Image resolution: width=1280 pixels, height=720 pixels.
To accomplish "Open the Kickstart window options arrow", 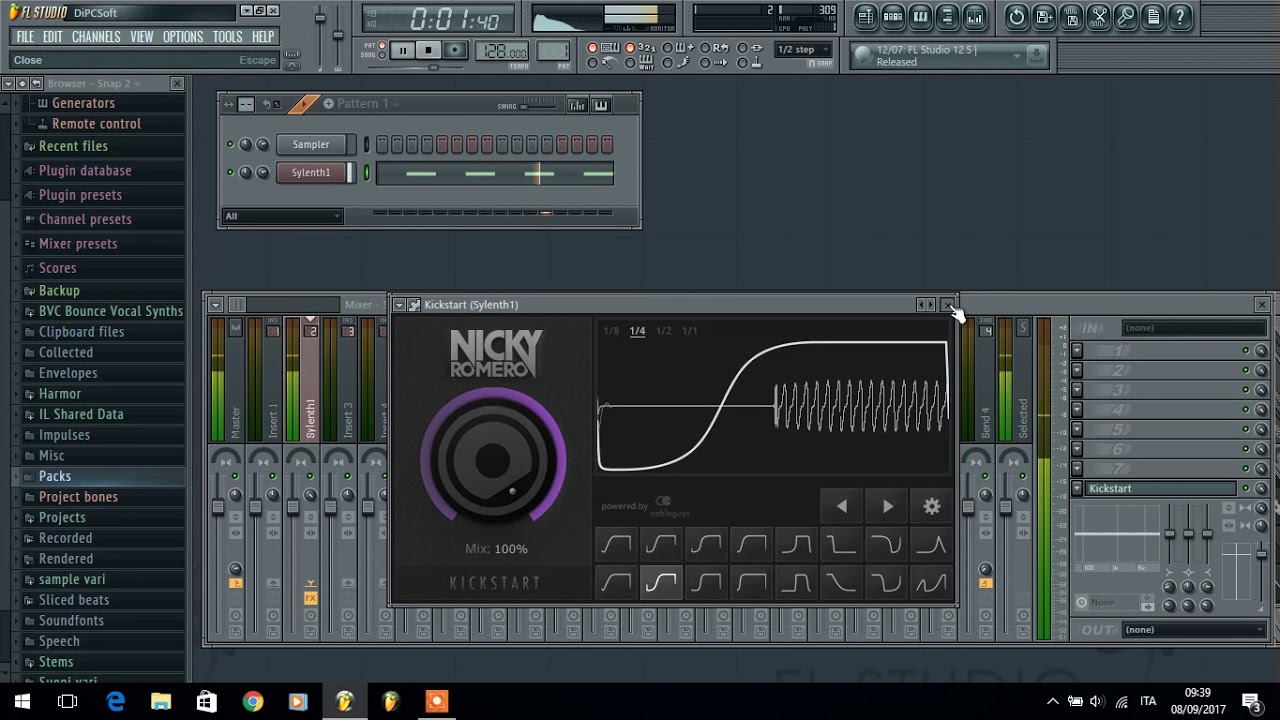I will [x=399, y=305].
